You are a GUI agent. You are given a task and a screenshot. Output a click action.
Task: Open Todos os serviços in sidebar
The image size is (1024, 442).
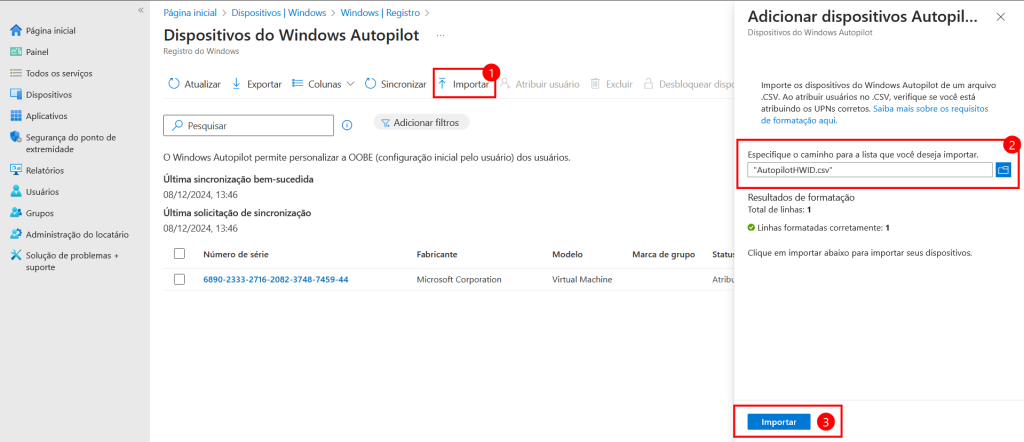tap(52, 73)
